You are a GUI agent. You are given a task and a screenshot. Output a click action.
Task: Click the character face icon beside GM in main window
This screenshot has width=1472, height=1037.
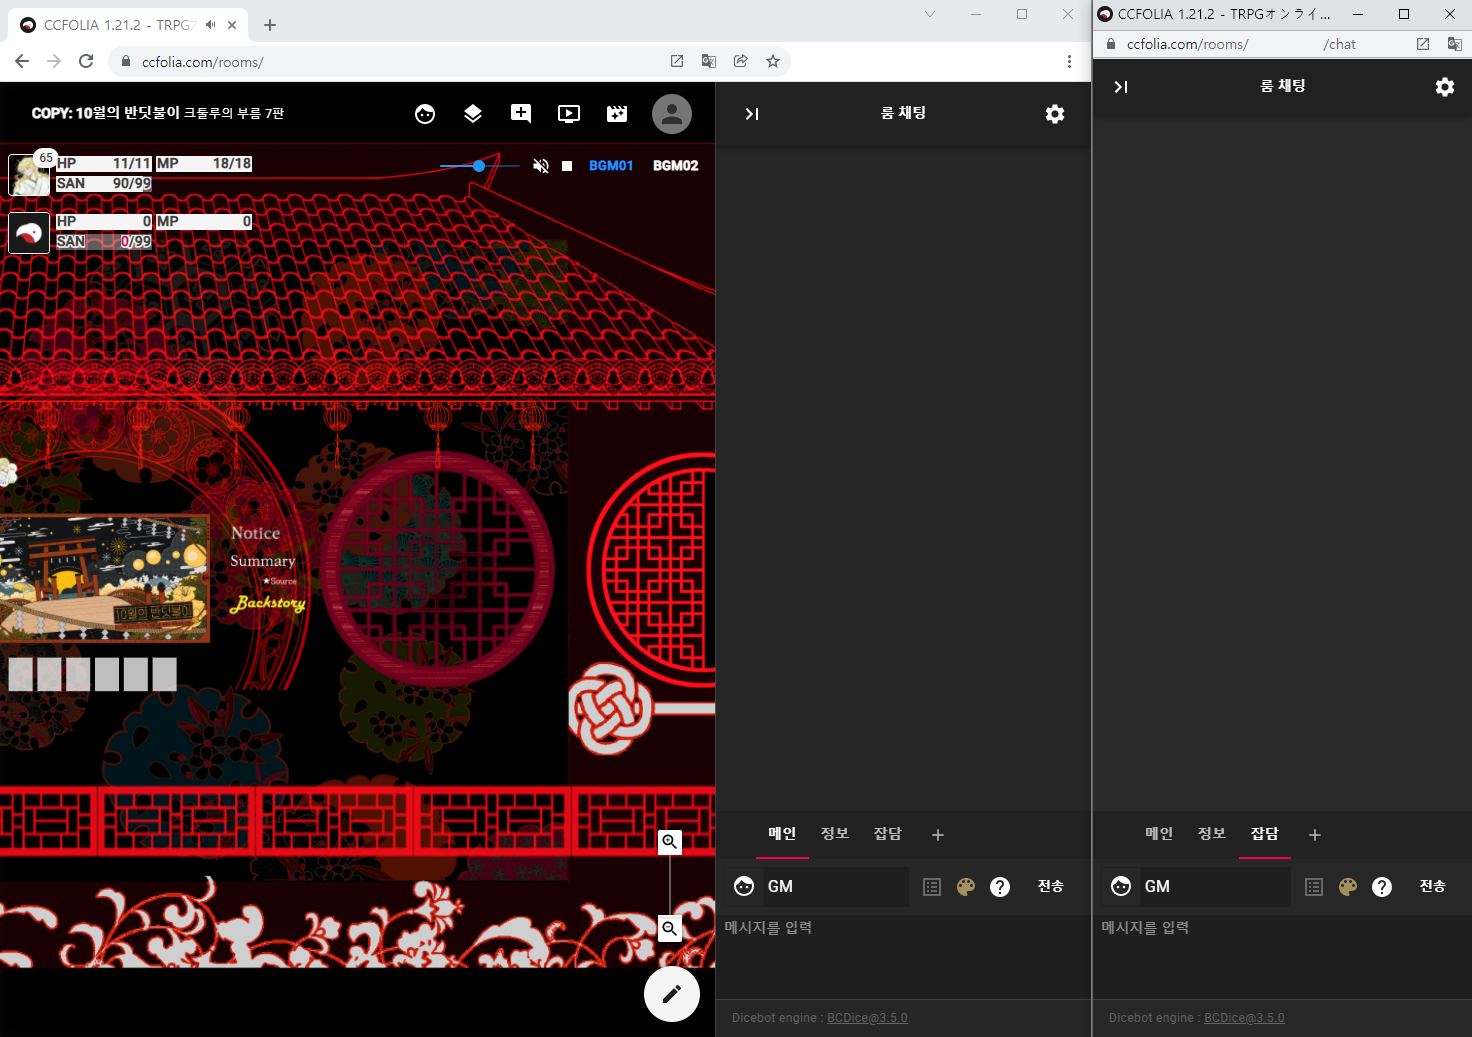coord(744,886)
